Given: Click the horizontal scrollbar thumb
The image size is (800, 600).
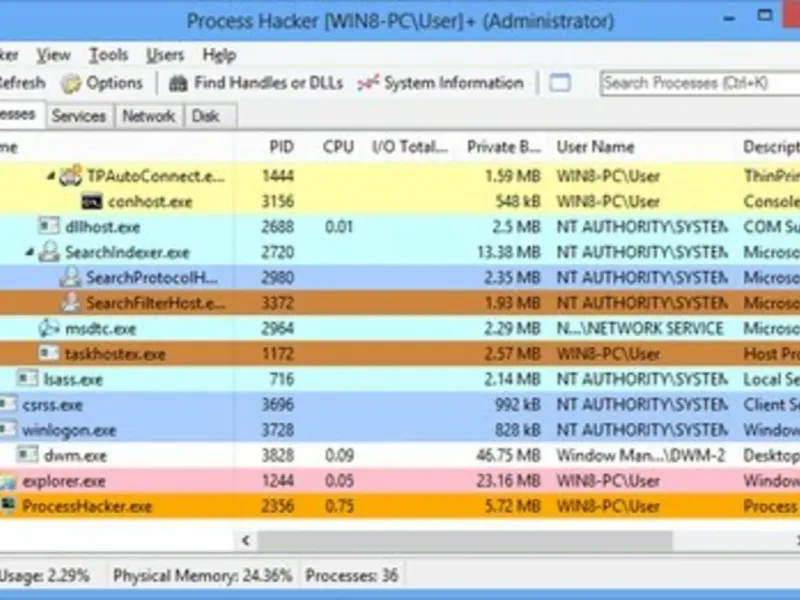Looking at the screenshot, I should point(465,540).
